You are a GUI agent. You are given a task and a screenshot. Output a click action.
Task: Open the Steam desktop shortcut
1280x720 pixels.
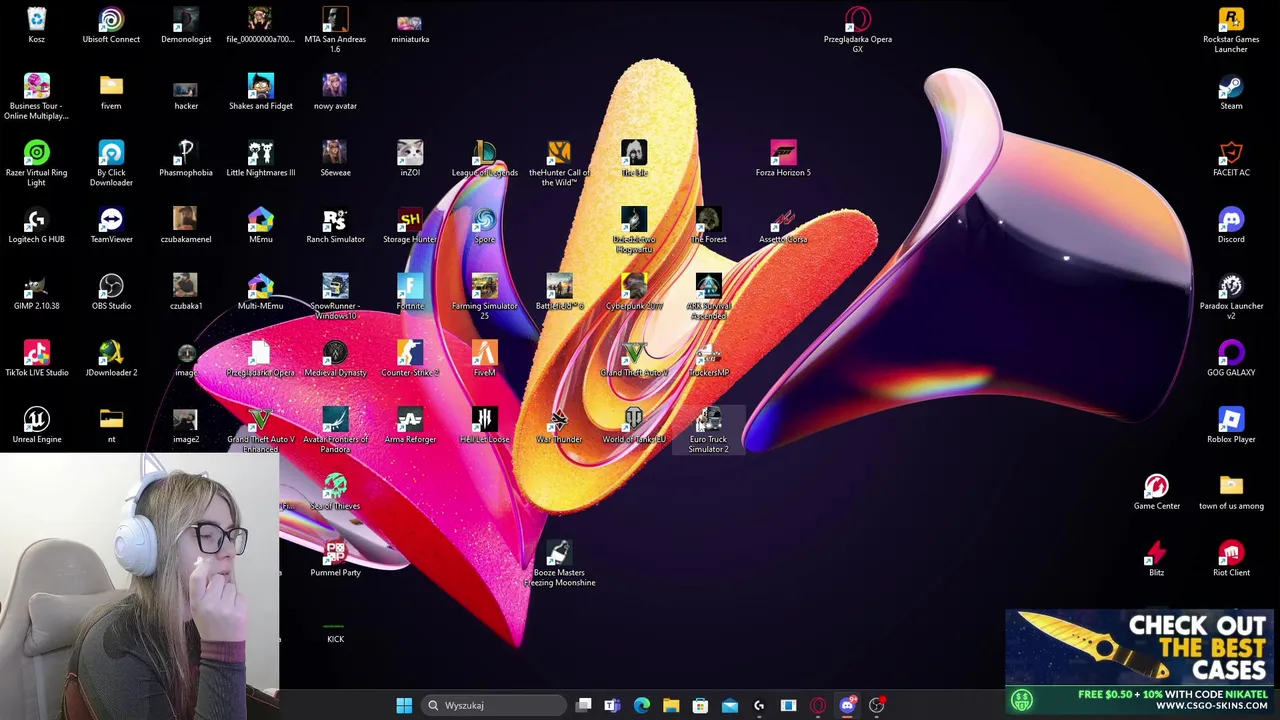coord(1231,93)
